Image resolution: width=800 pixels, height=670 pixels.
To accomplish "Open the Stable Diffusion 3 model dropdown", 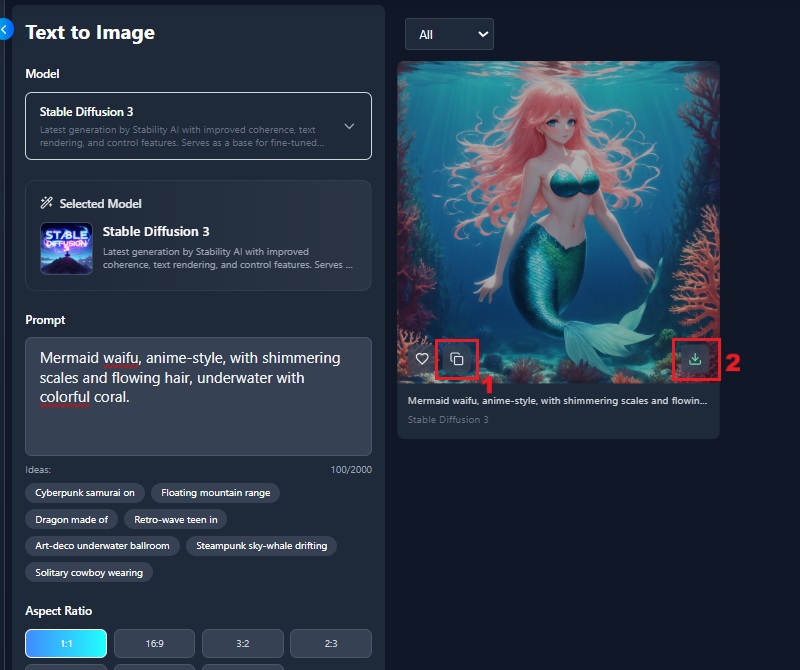I will pyautogui.click(x=198, y=126).
